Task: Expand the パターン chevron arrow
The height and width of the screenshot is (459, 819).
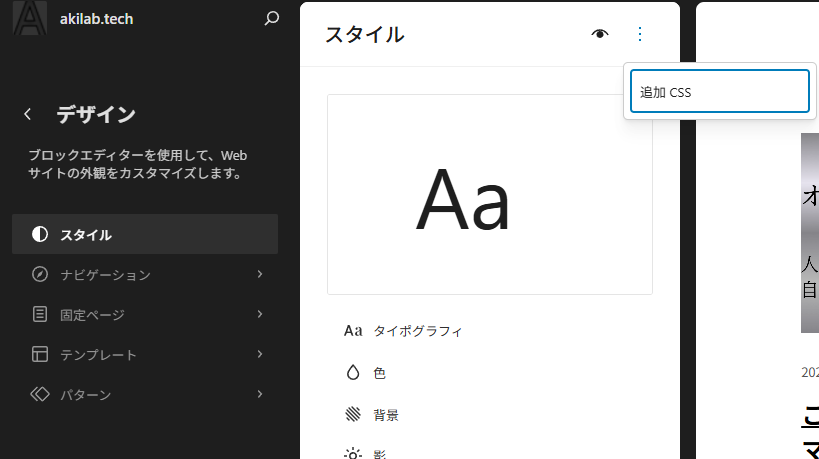Action: click(x=259, y=394)
